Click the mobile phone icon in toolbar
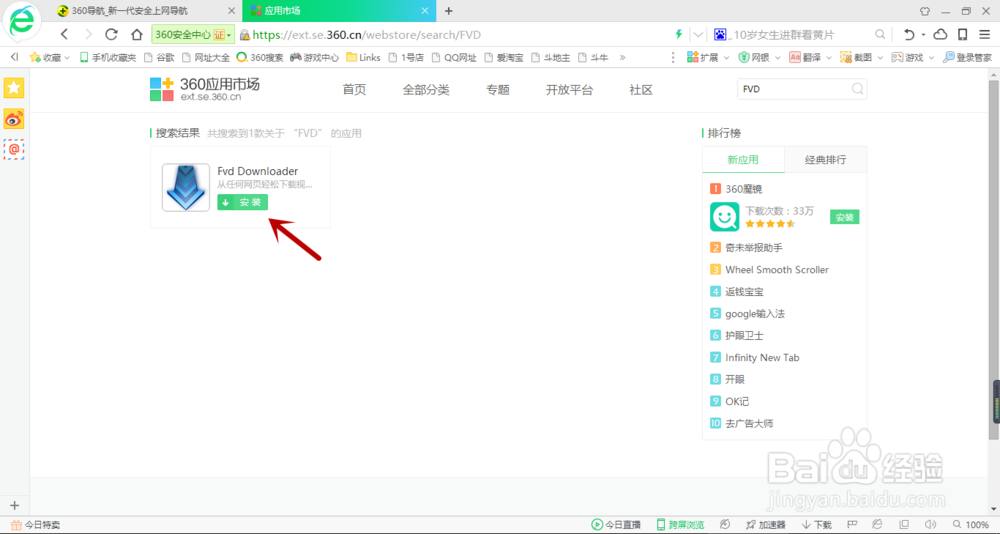This screenshot has width=1000, height=534. click(x=963, y=34)
